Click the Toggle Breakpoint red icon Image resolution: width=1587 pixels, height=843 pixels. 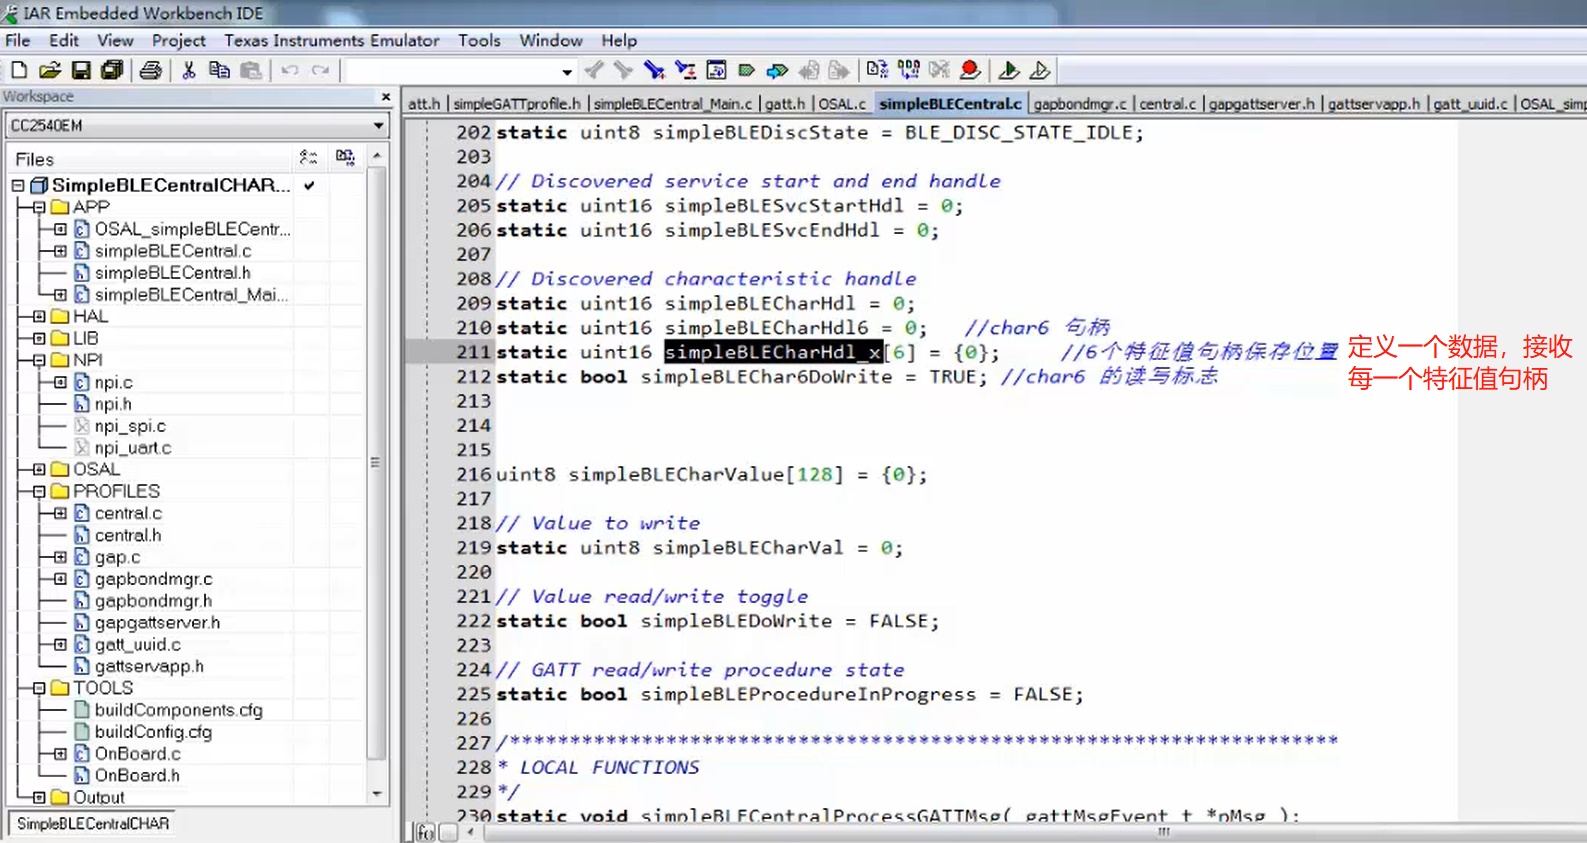coord(969,70)
